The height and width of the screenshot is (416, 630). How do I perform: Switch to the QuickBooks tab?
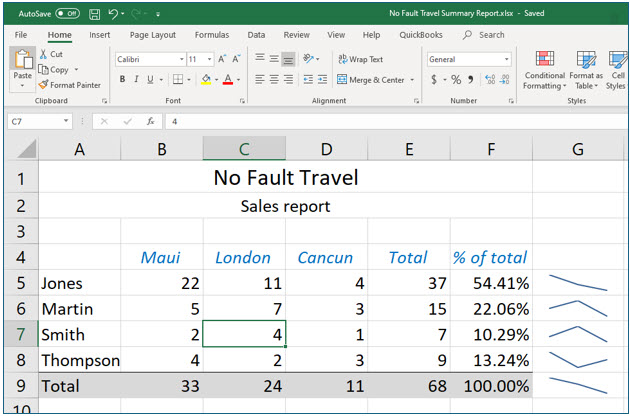click(421, 35)
